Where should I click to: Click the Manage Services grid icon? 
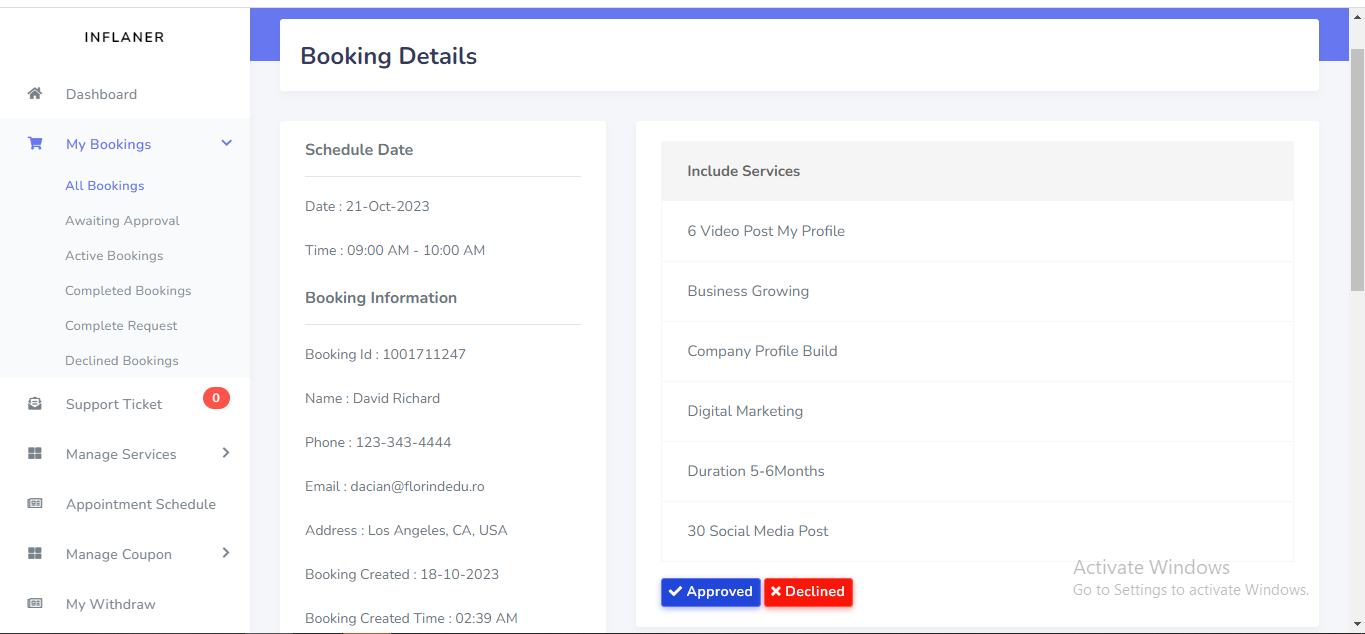(x=35, y=454)
